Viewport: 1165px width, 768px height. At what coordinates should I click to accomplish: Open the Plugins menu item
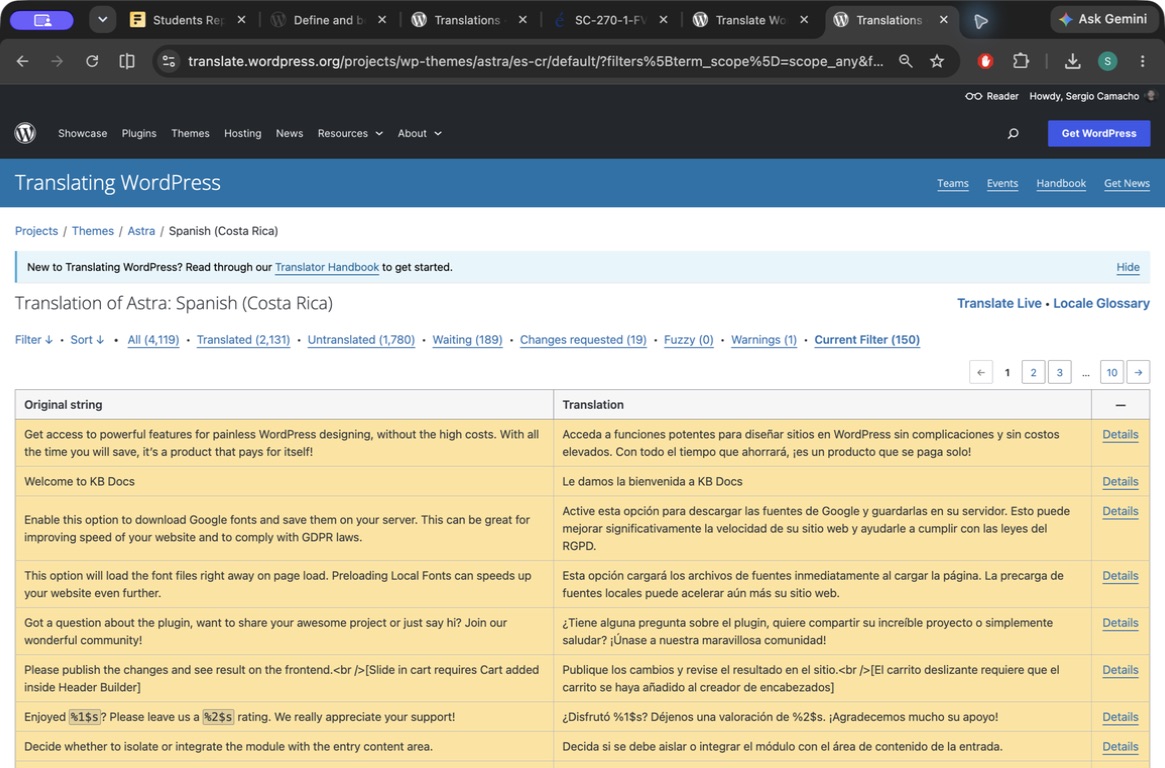(x=139, y=133)
